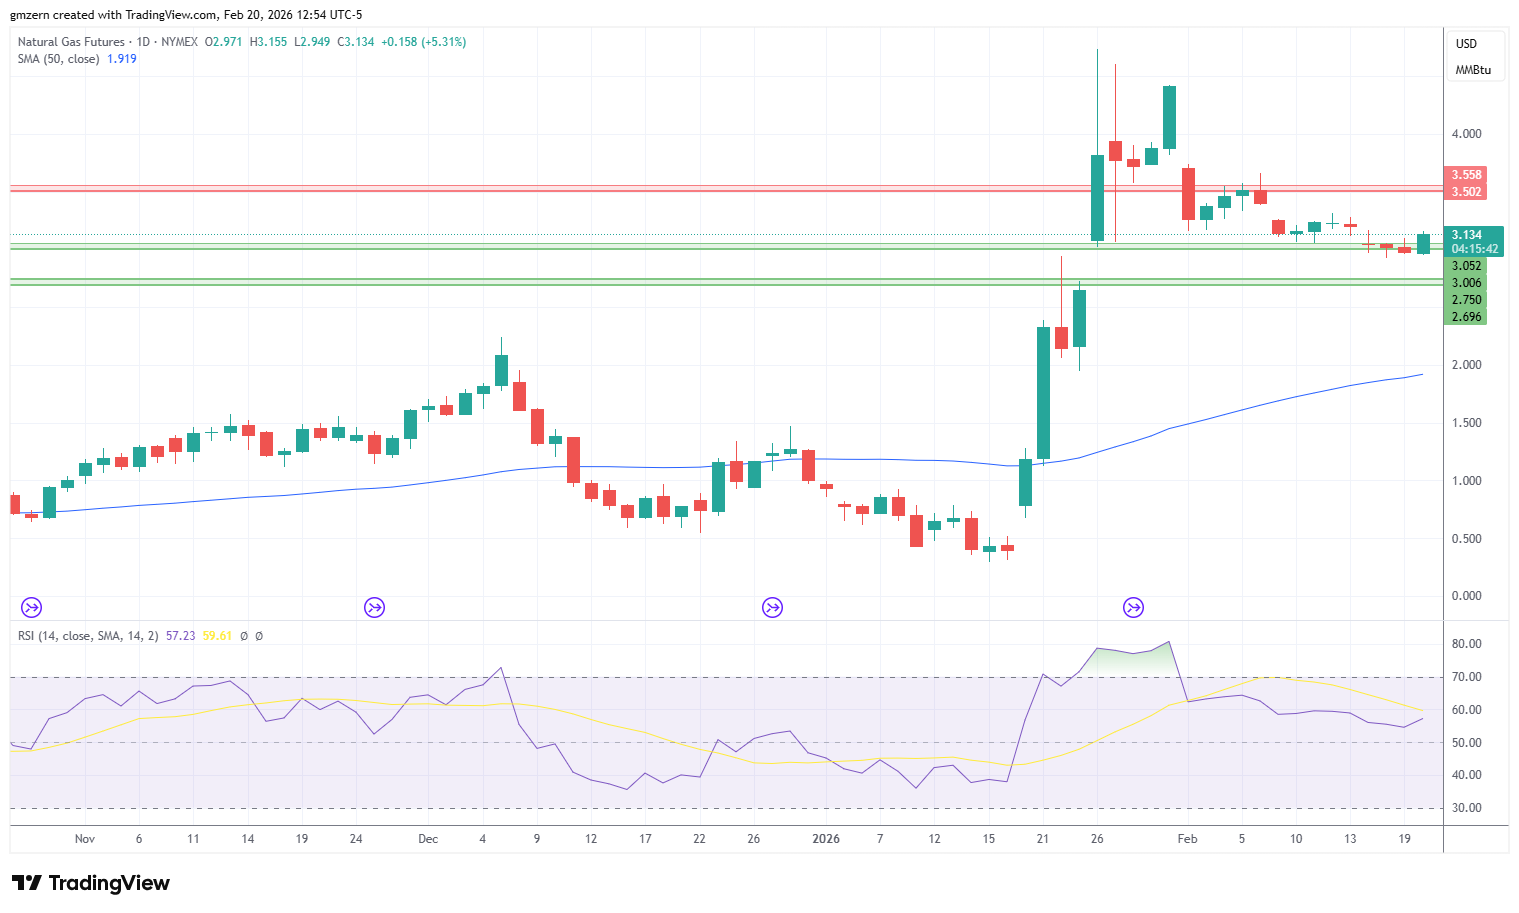The image size is (1519, 913).
Task: Click the red 3.558 price label
Action: coord(1466,175)
